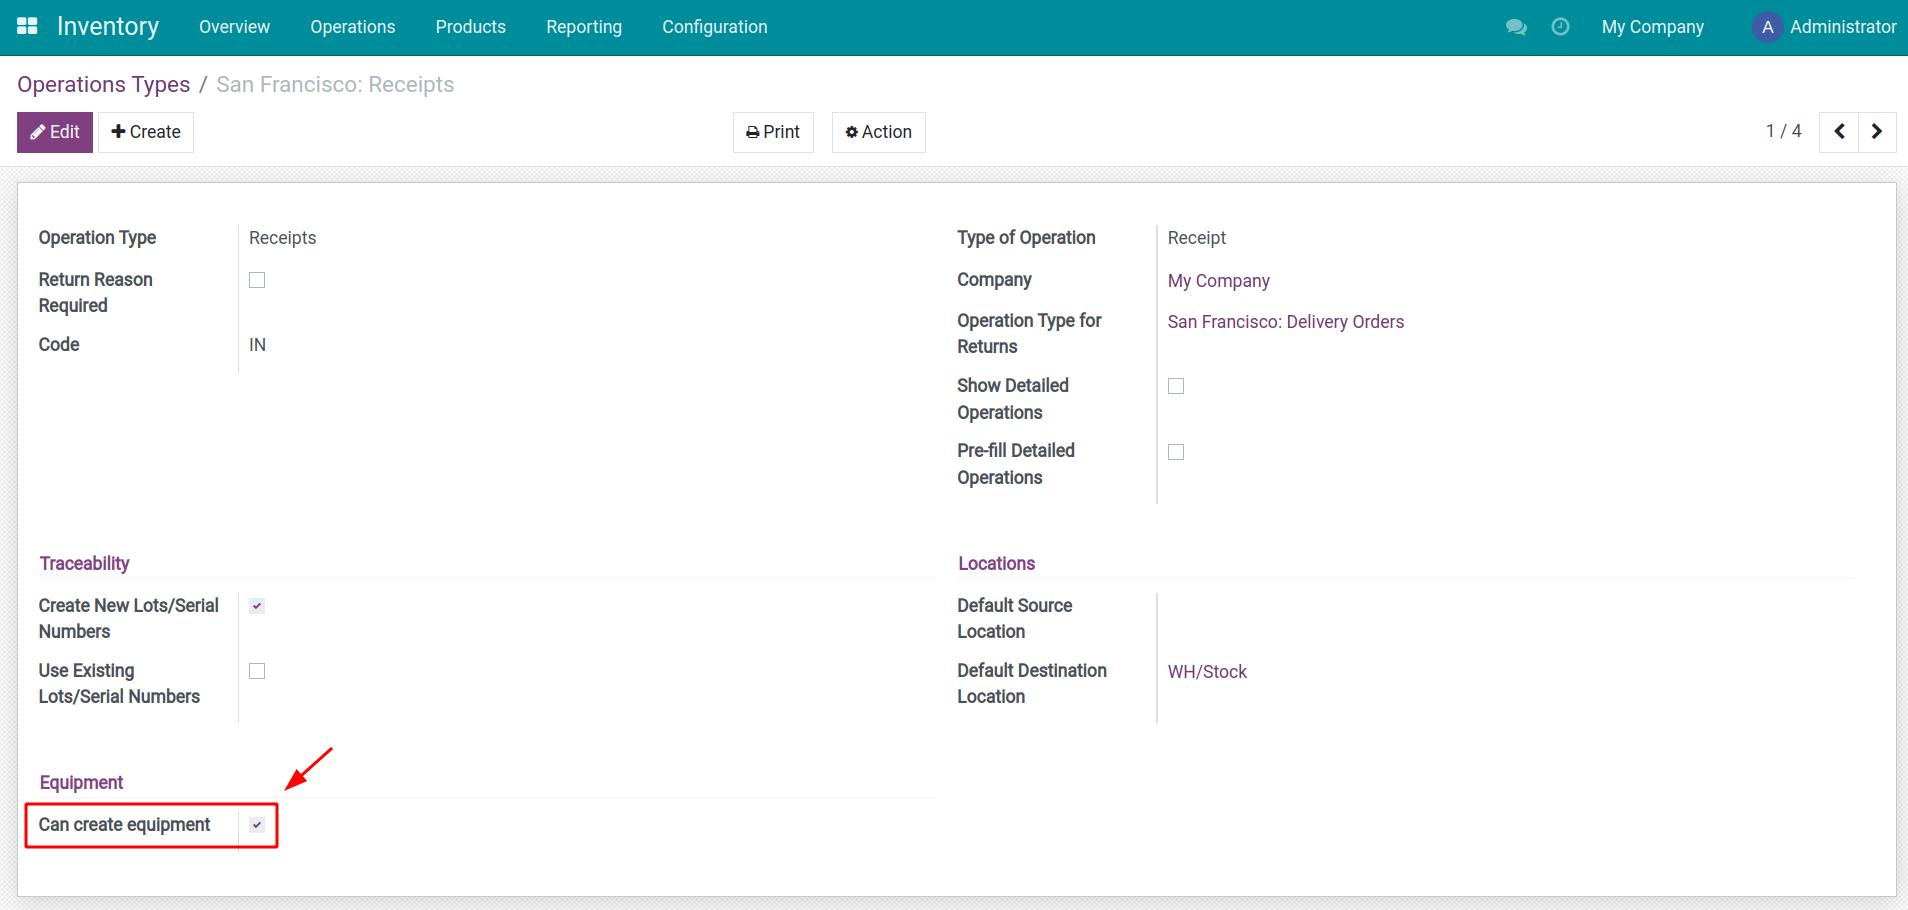Open the San Francisco: Delivery Orders link
The width and height of the screenshot is (1908, 910).
(x=1285, y=322)
